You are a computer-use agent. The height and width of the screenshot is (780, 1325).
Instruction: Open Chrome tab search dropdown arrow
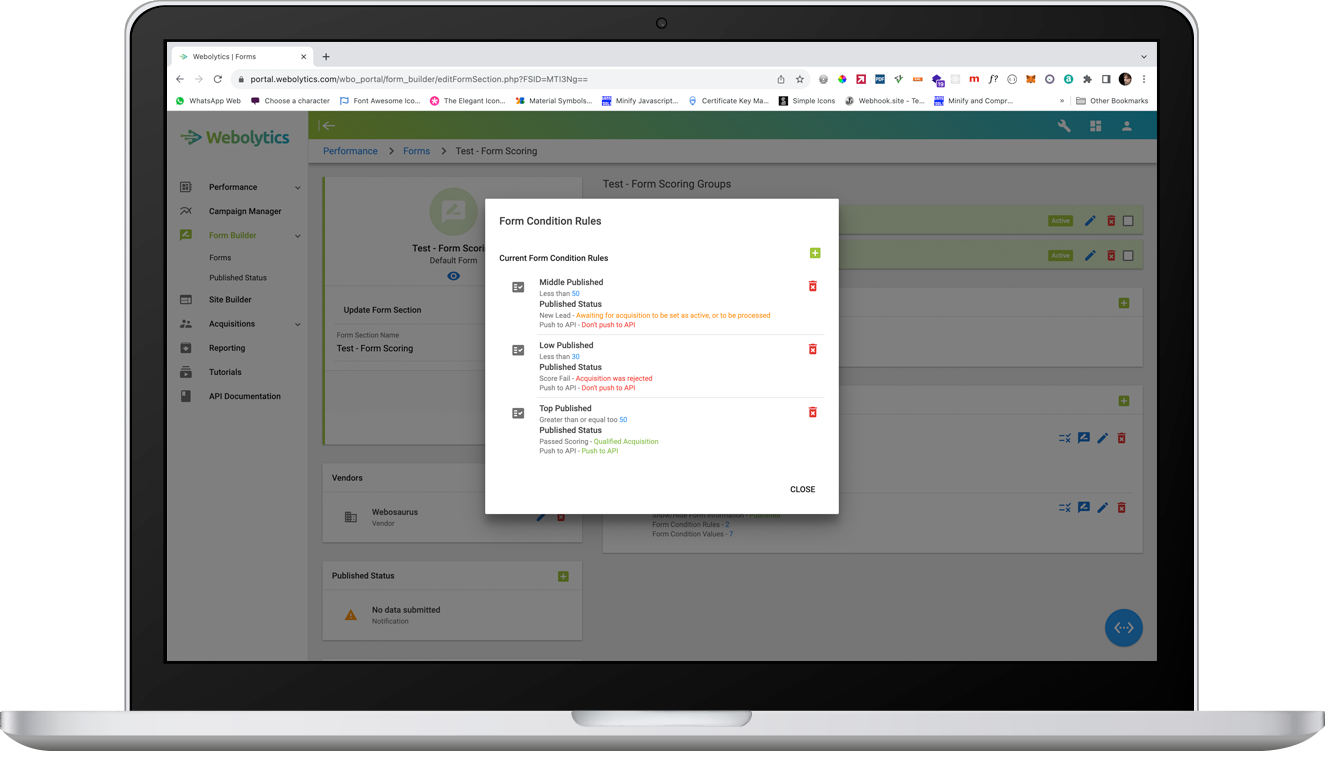point(1144,57)
